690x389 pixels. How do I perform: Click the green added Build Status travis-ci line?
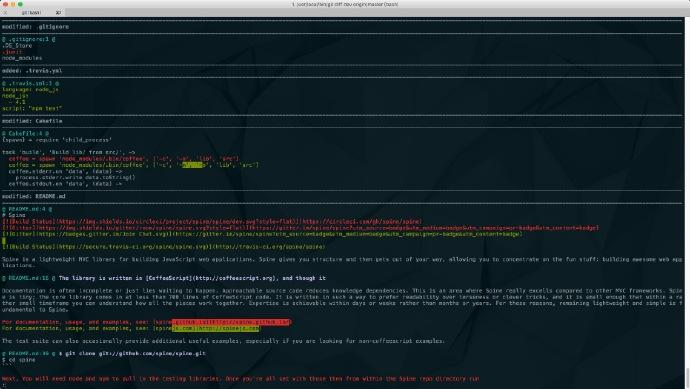click(x=163, y=247)
